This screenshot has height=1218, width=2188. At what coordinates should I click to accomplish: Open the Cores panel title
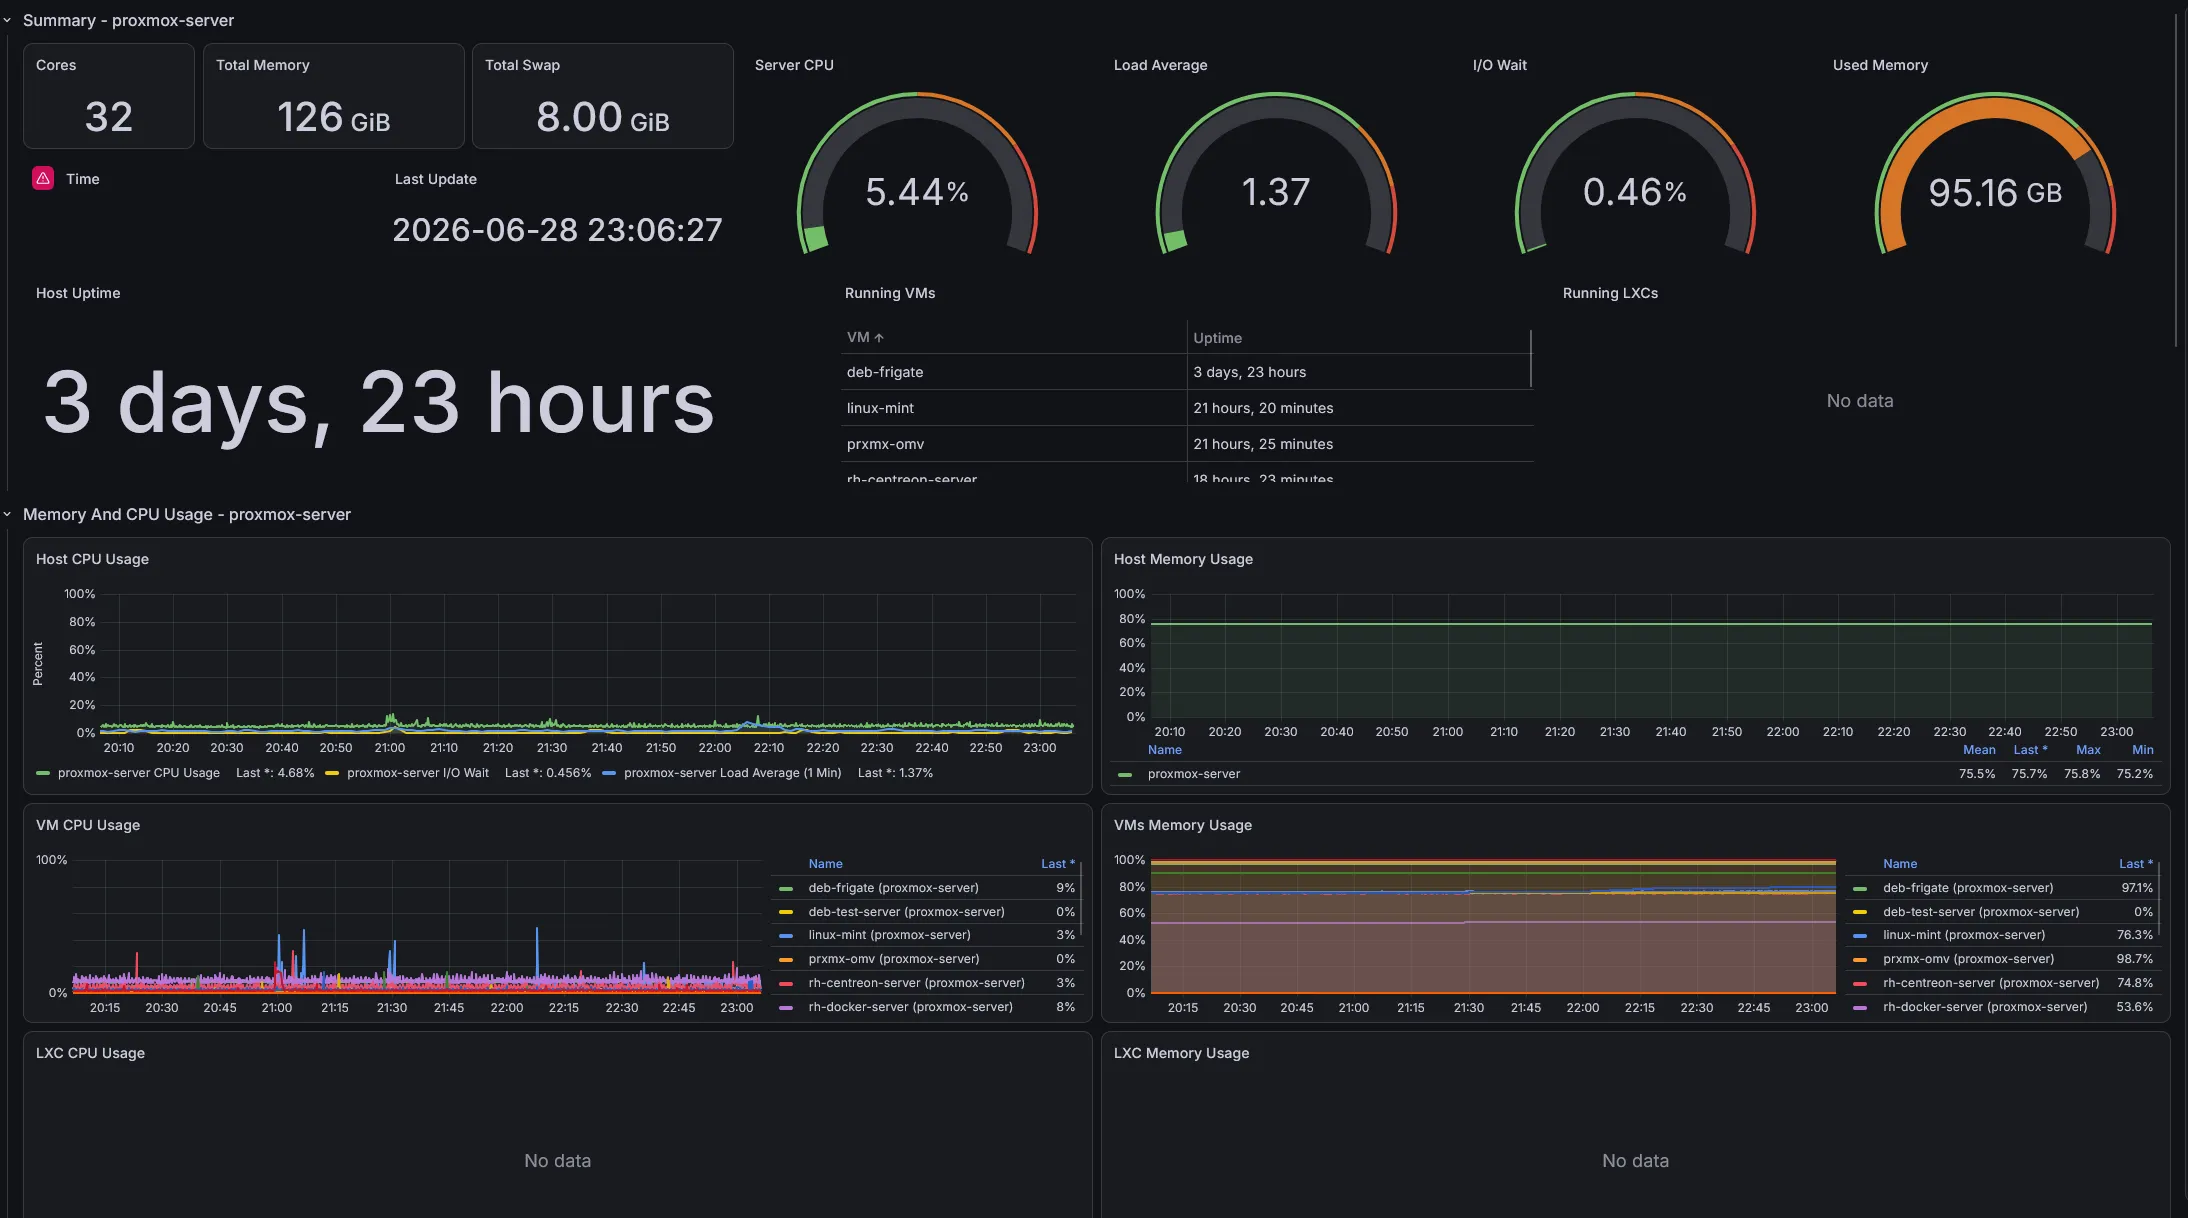56,65
